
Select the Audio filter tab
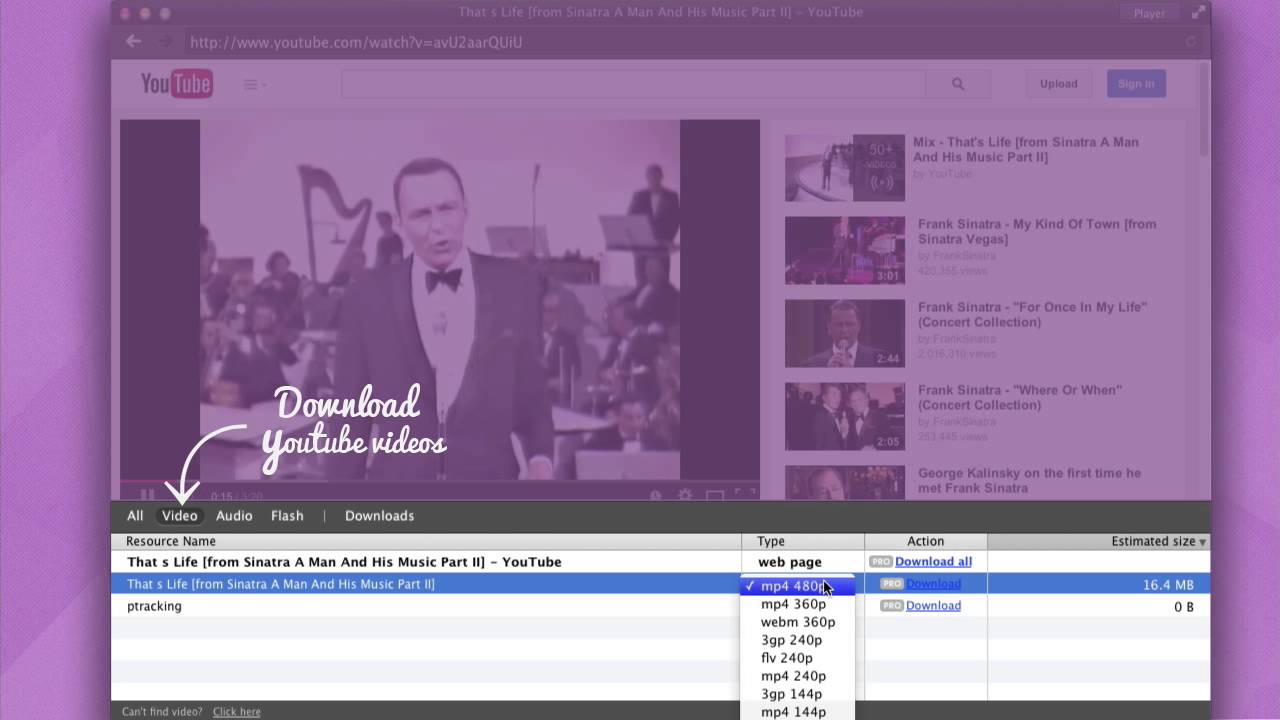point(234,516)
